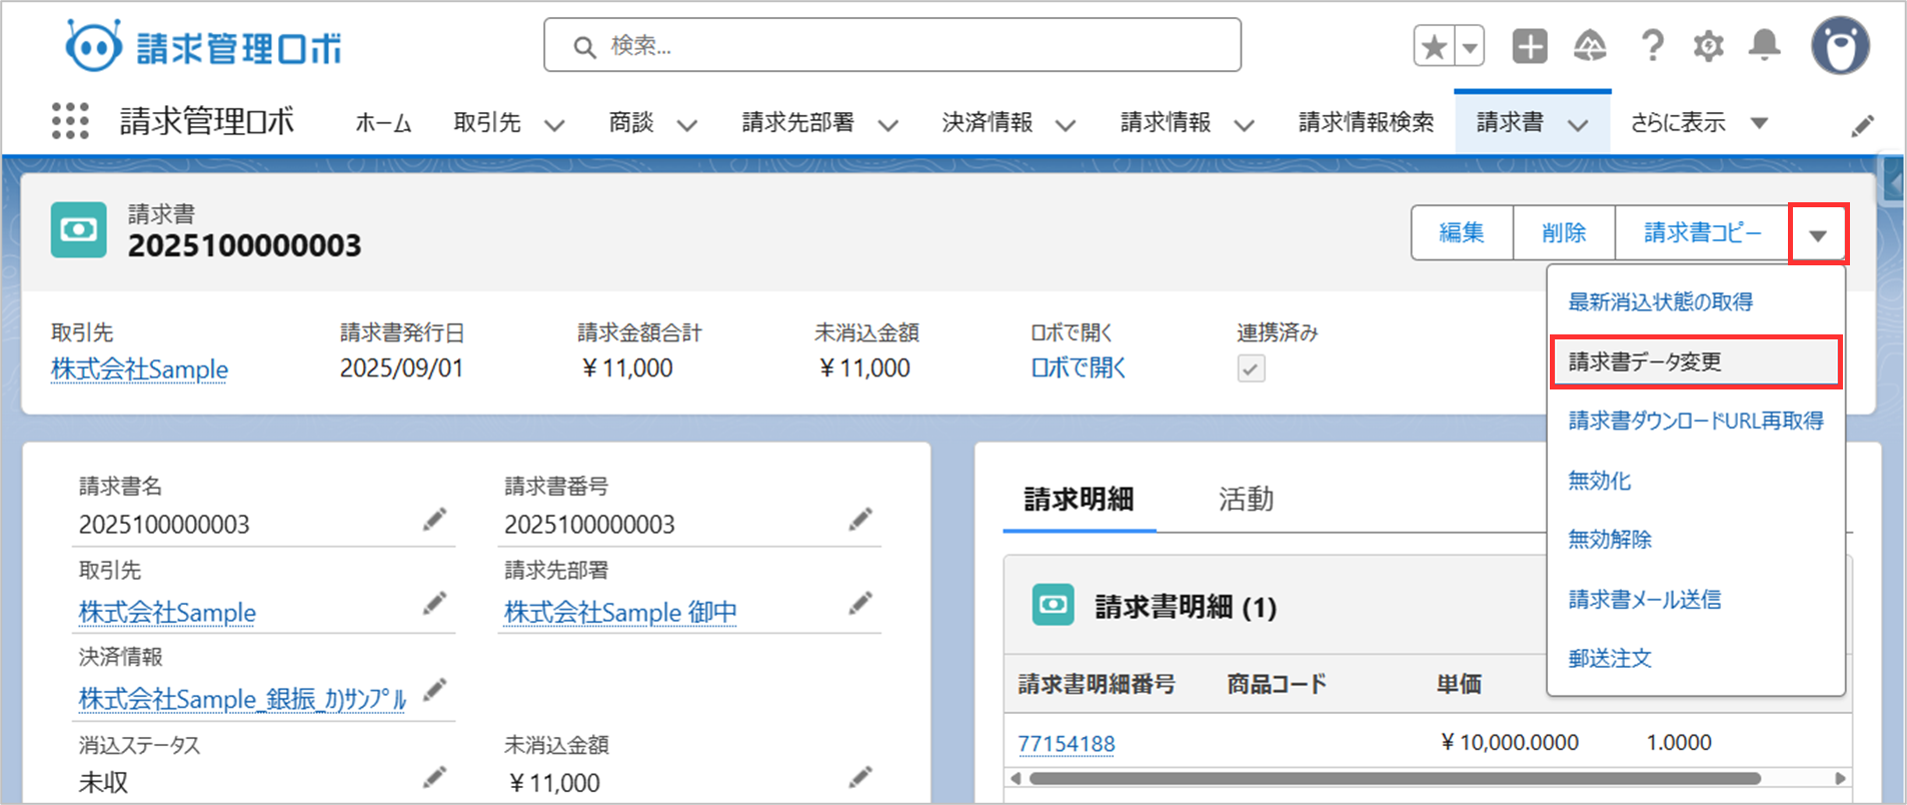Click the favorites star icon
Image resolution: width=1907 pixels, height=805 pixels.
coord(1434,46)
